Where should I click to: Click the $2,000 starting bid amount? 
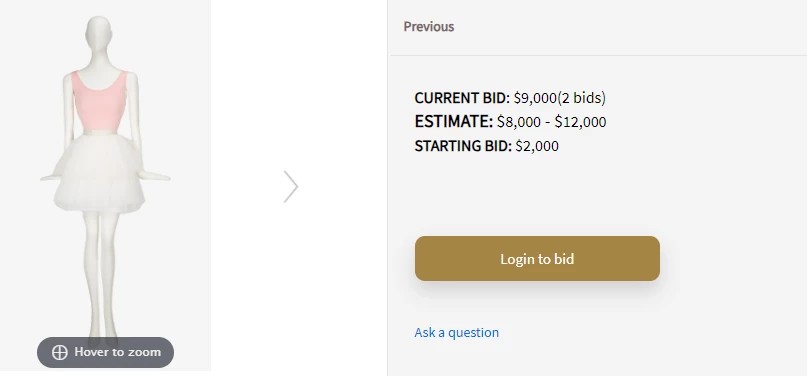(537, 146)
